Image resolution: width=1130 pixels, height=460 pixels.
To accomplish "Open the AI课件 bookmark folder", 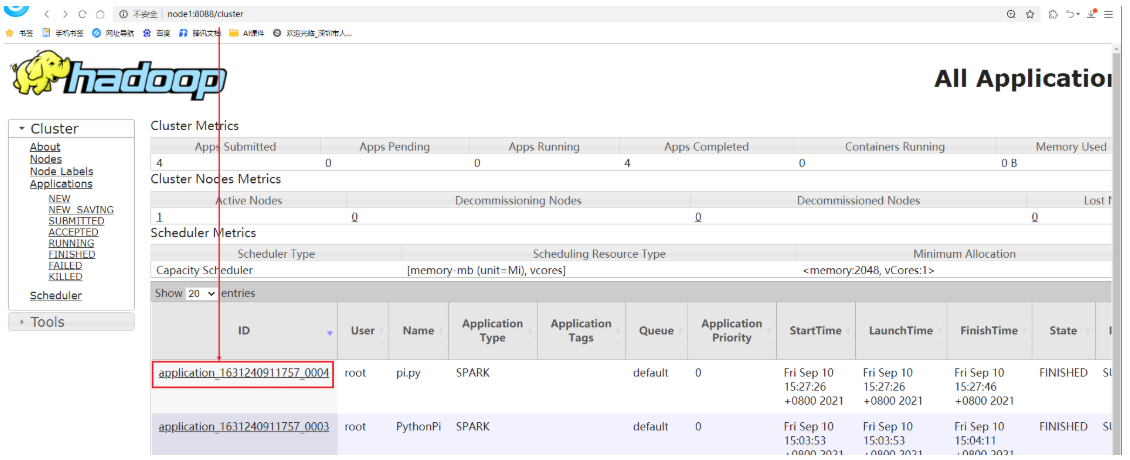I will [246, 33].
